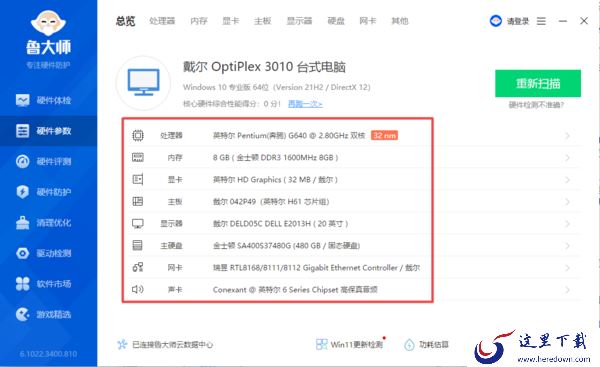Viewport: 600px width, 367px height.
Task: Click the network card icon
Action: click(x=138, y=267)
